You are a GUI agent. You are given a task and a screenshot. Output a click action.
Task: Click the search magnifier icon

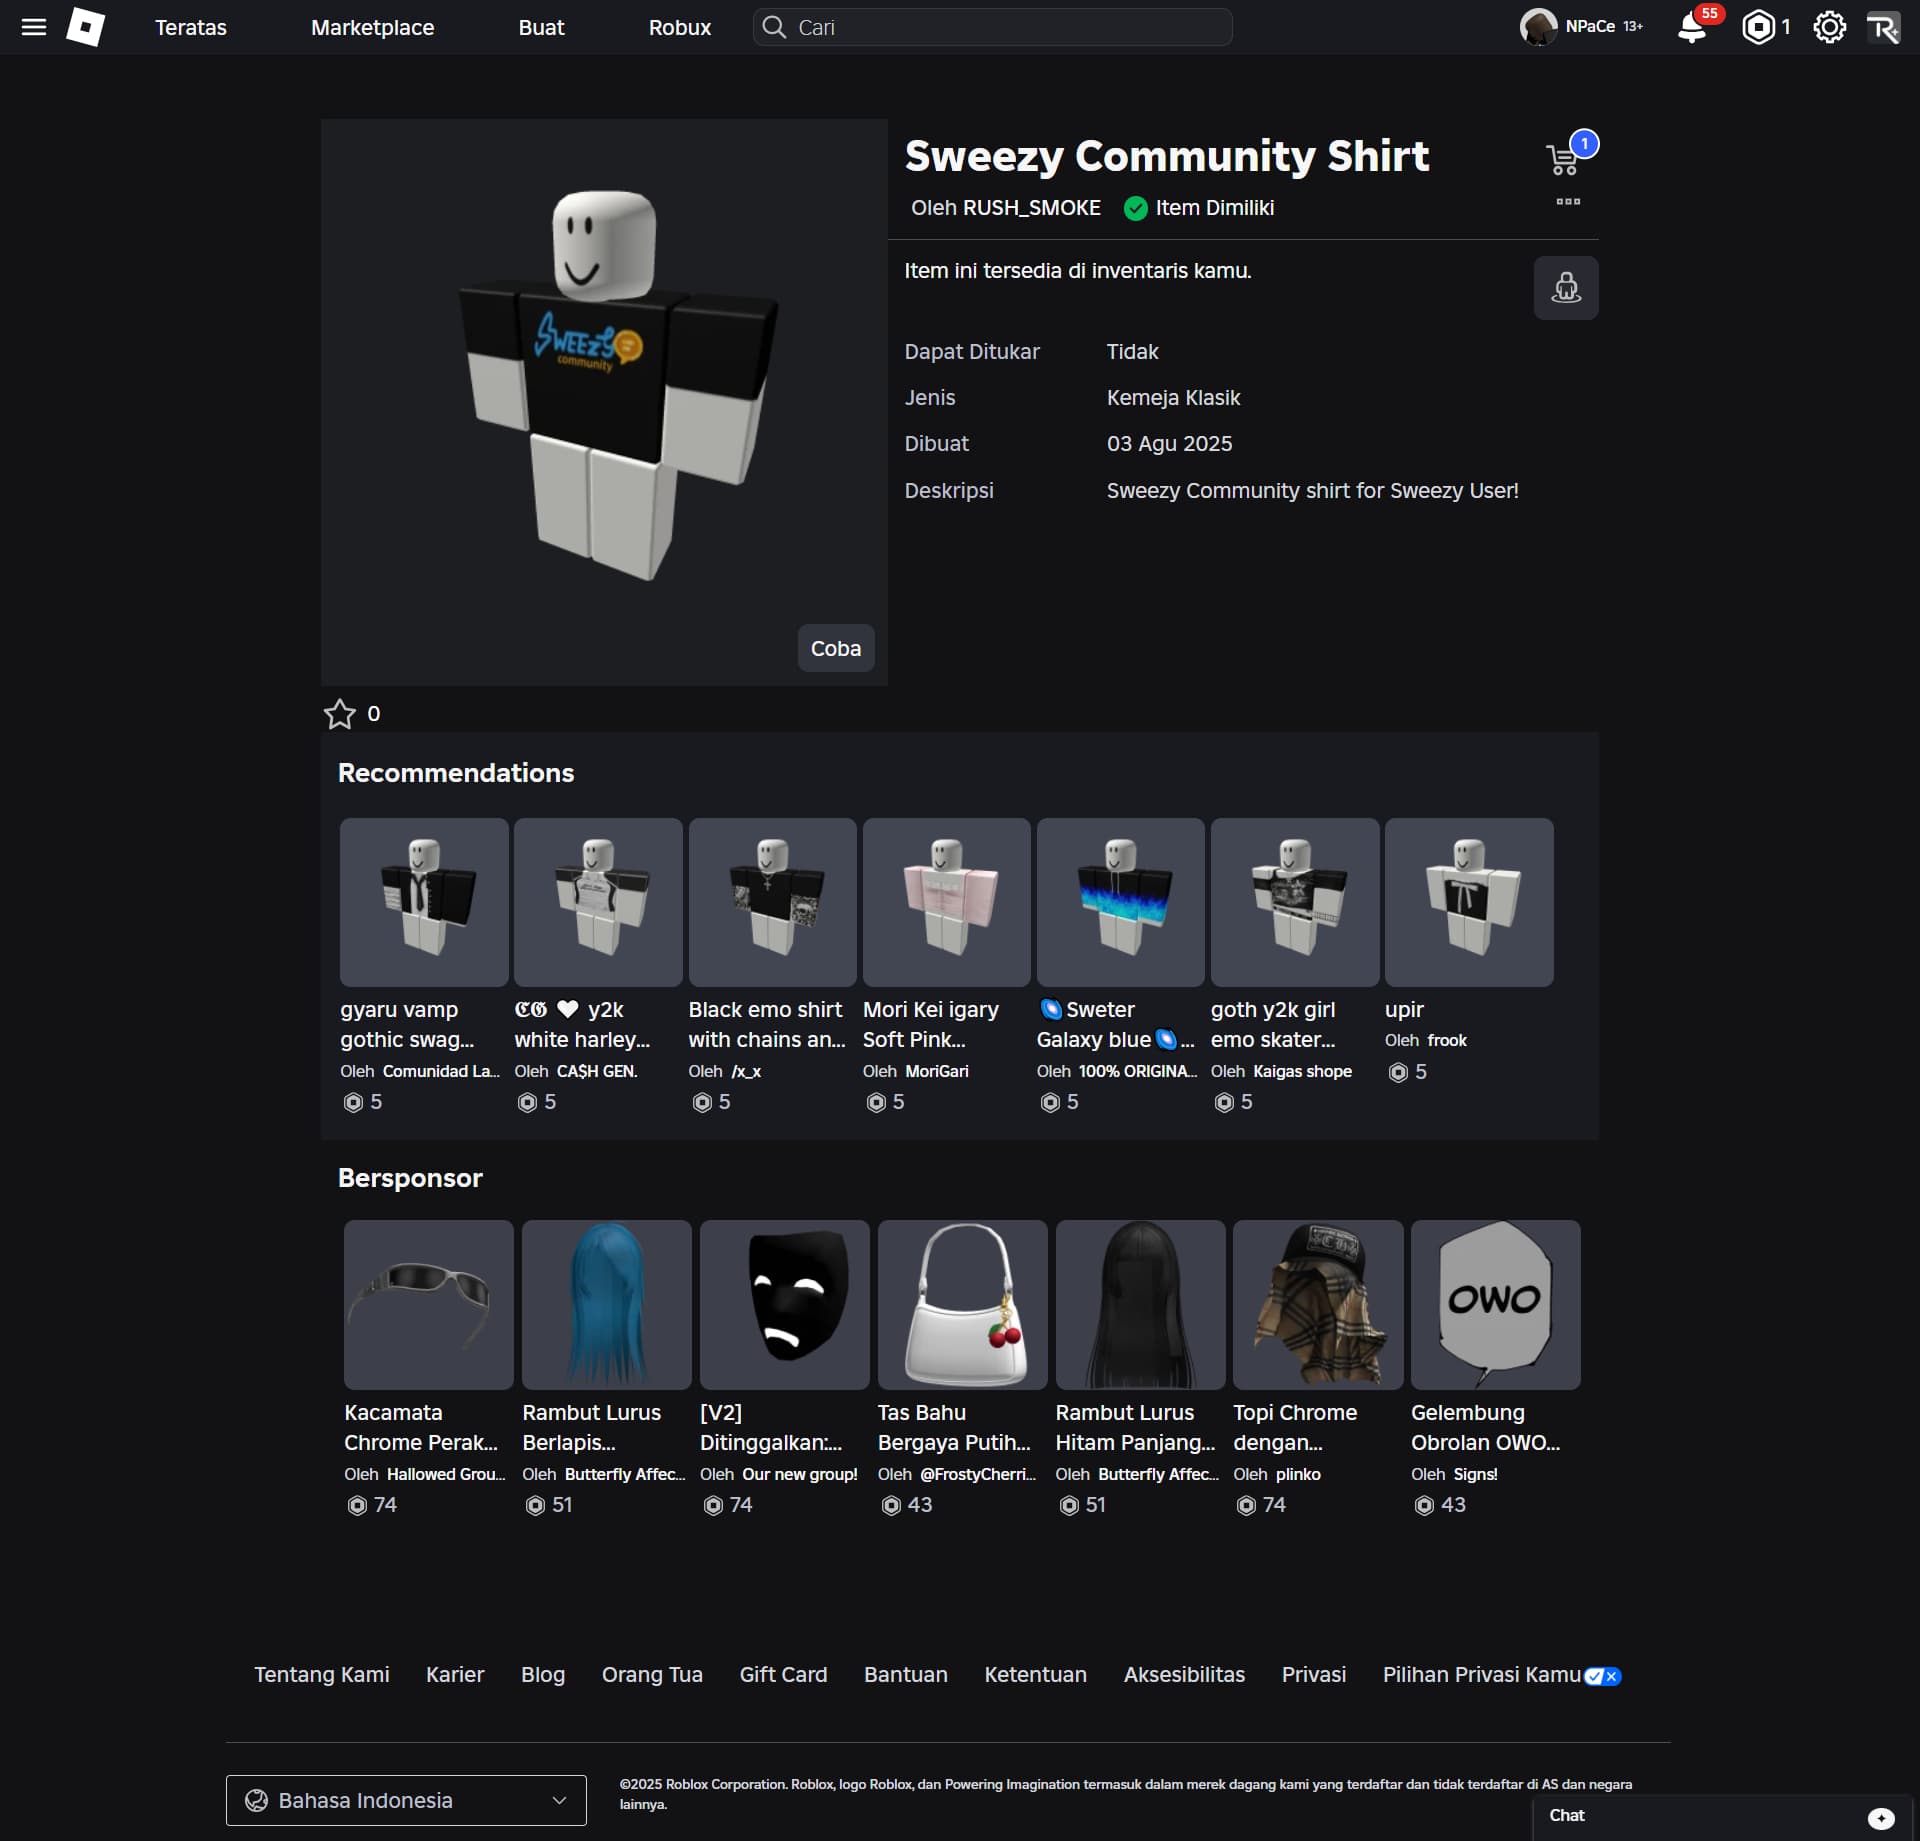point(774,27)
